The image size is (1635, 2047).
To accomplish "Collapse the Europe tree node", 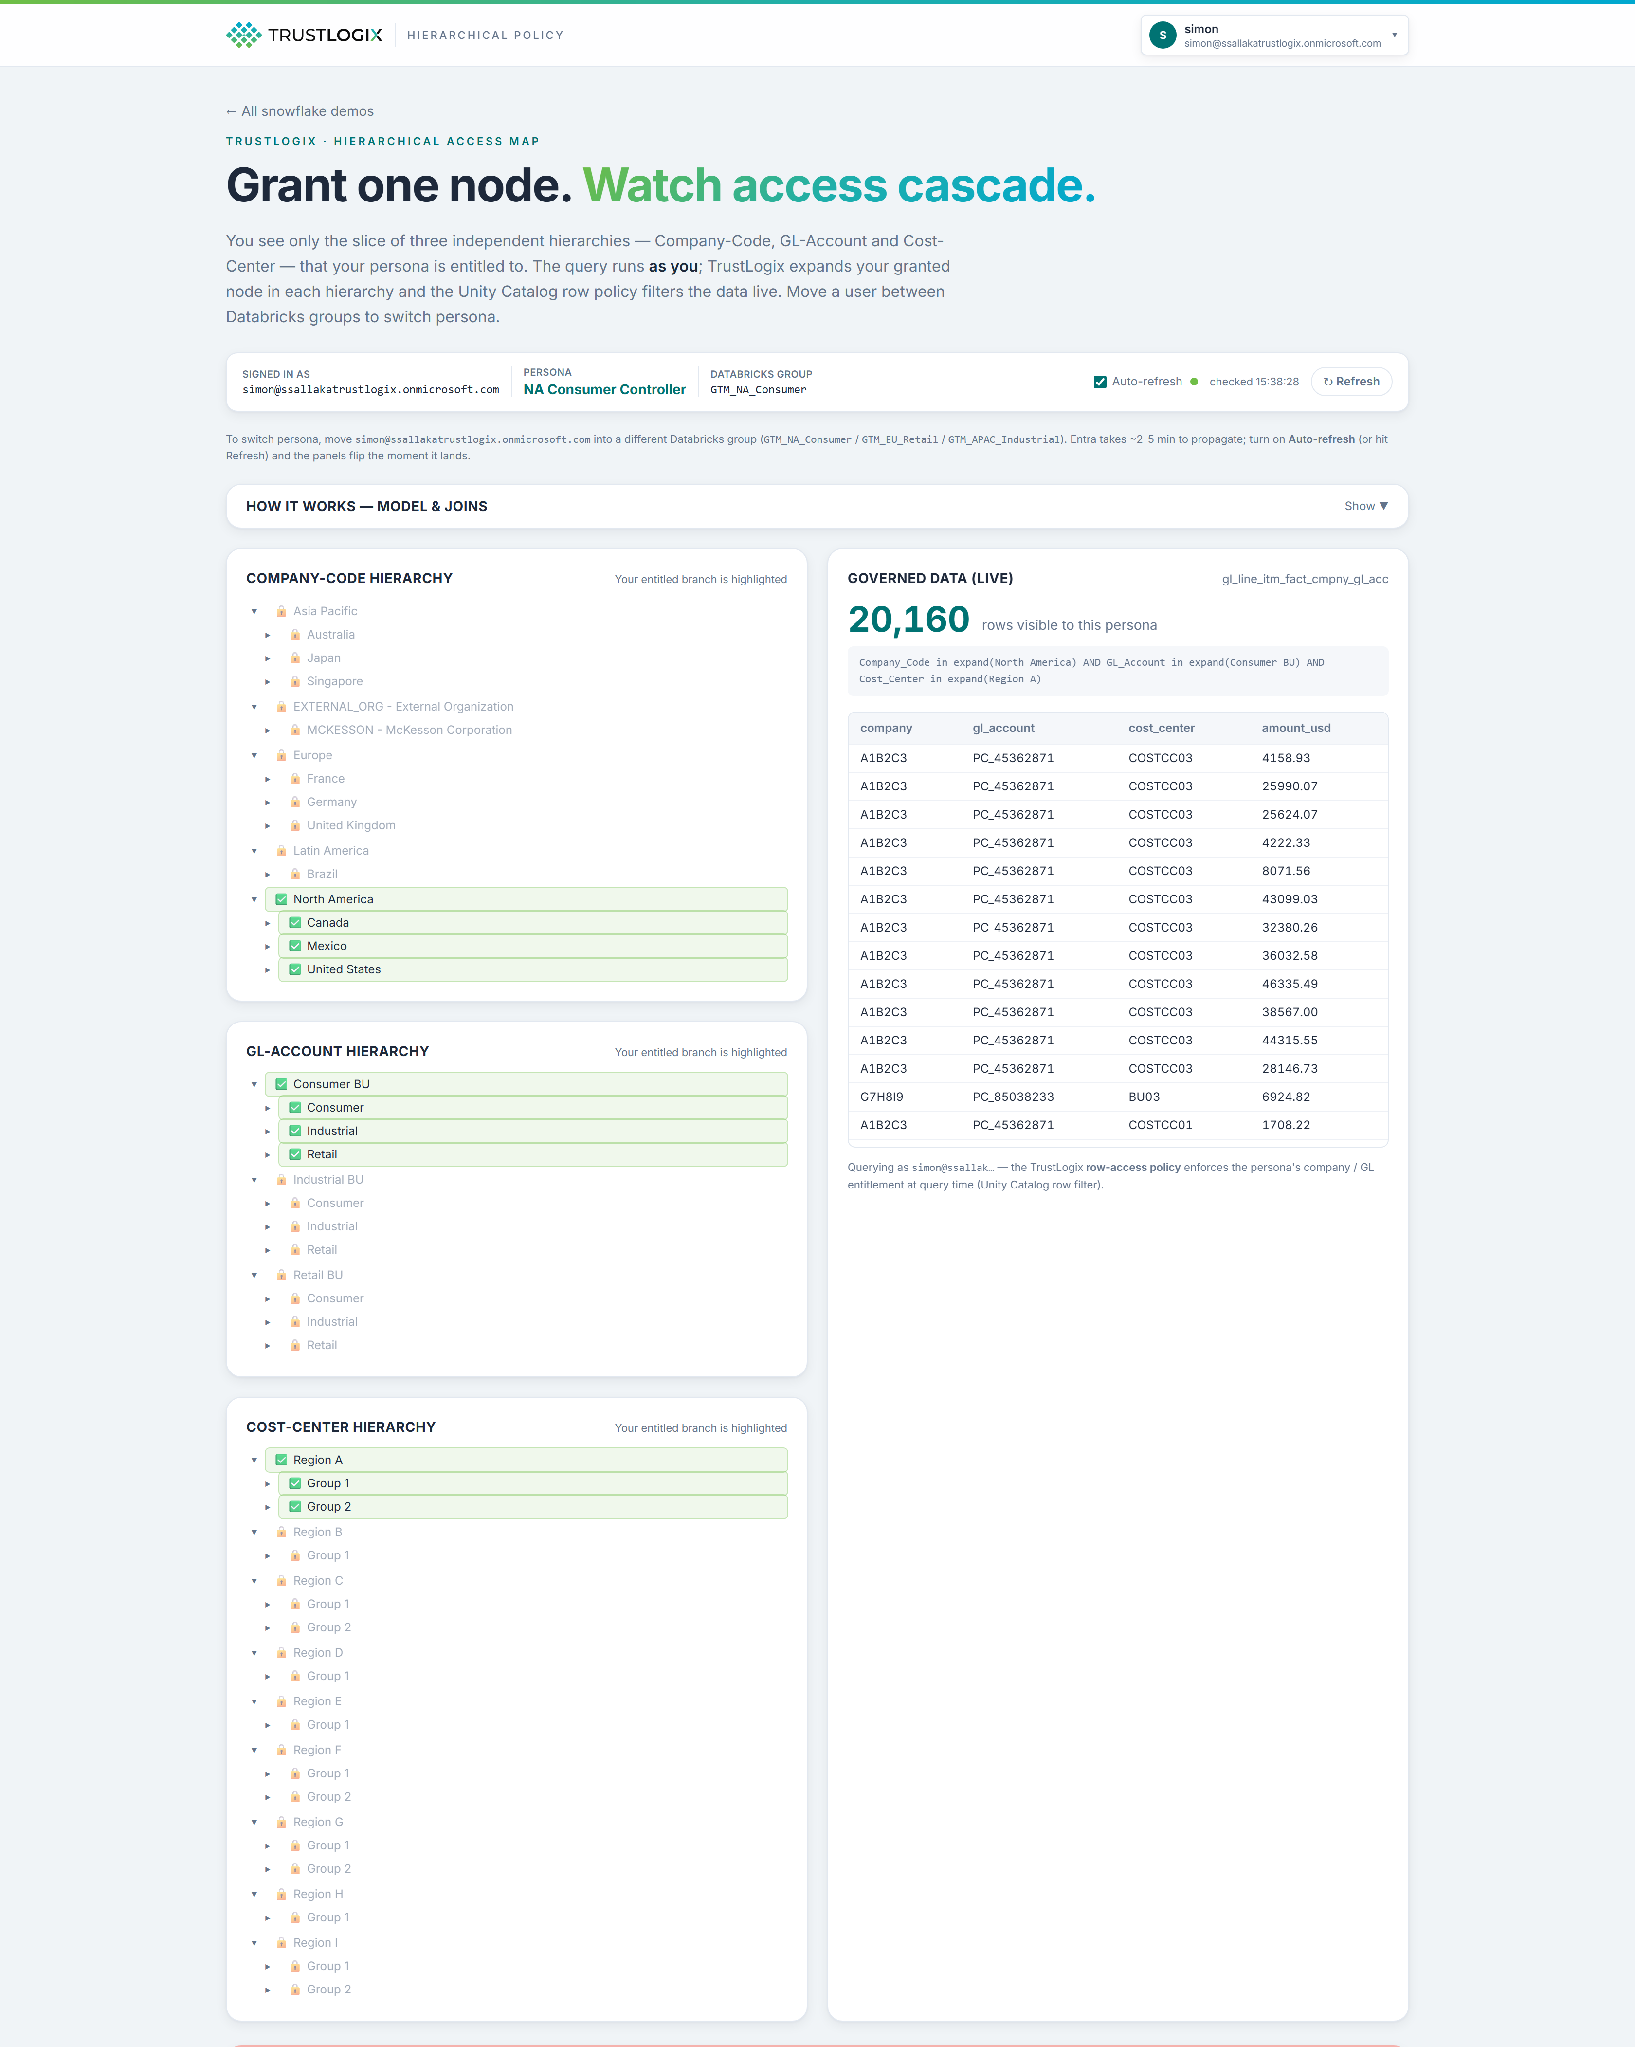I will pyautogui.click(x=254, y=755).
